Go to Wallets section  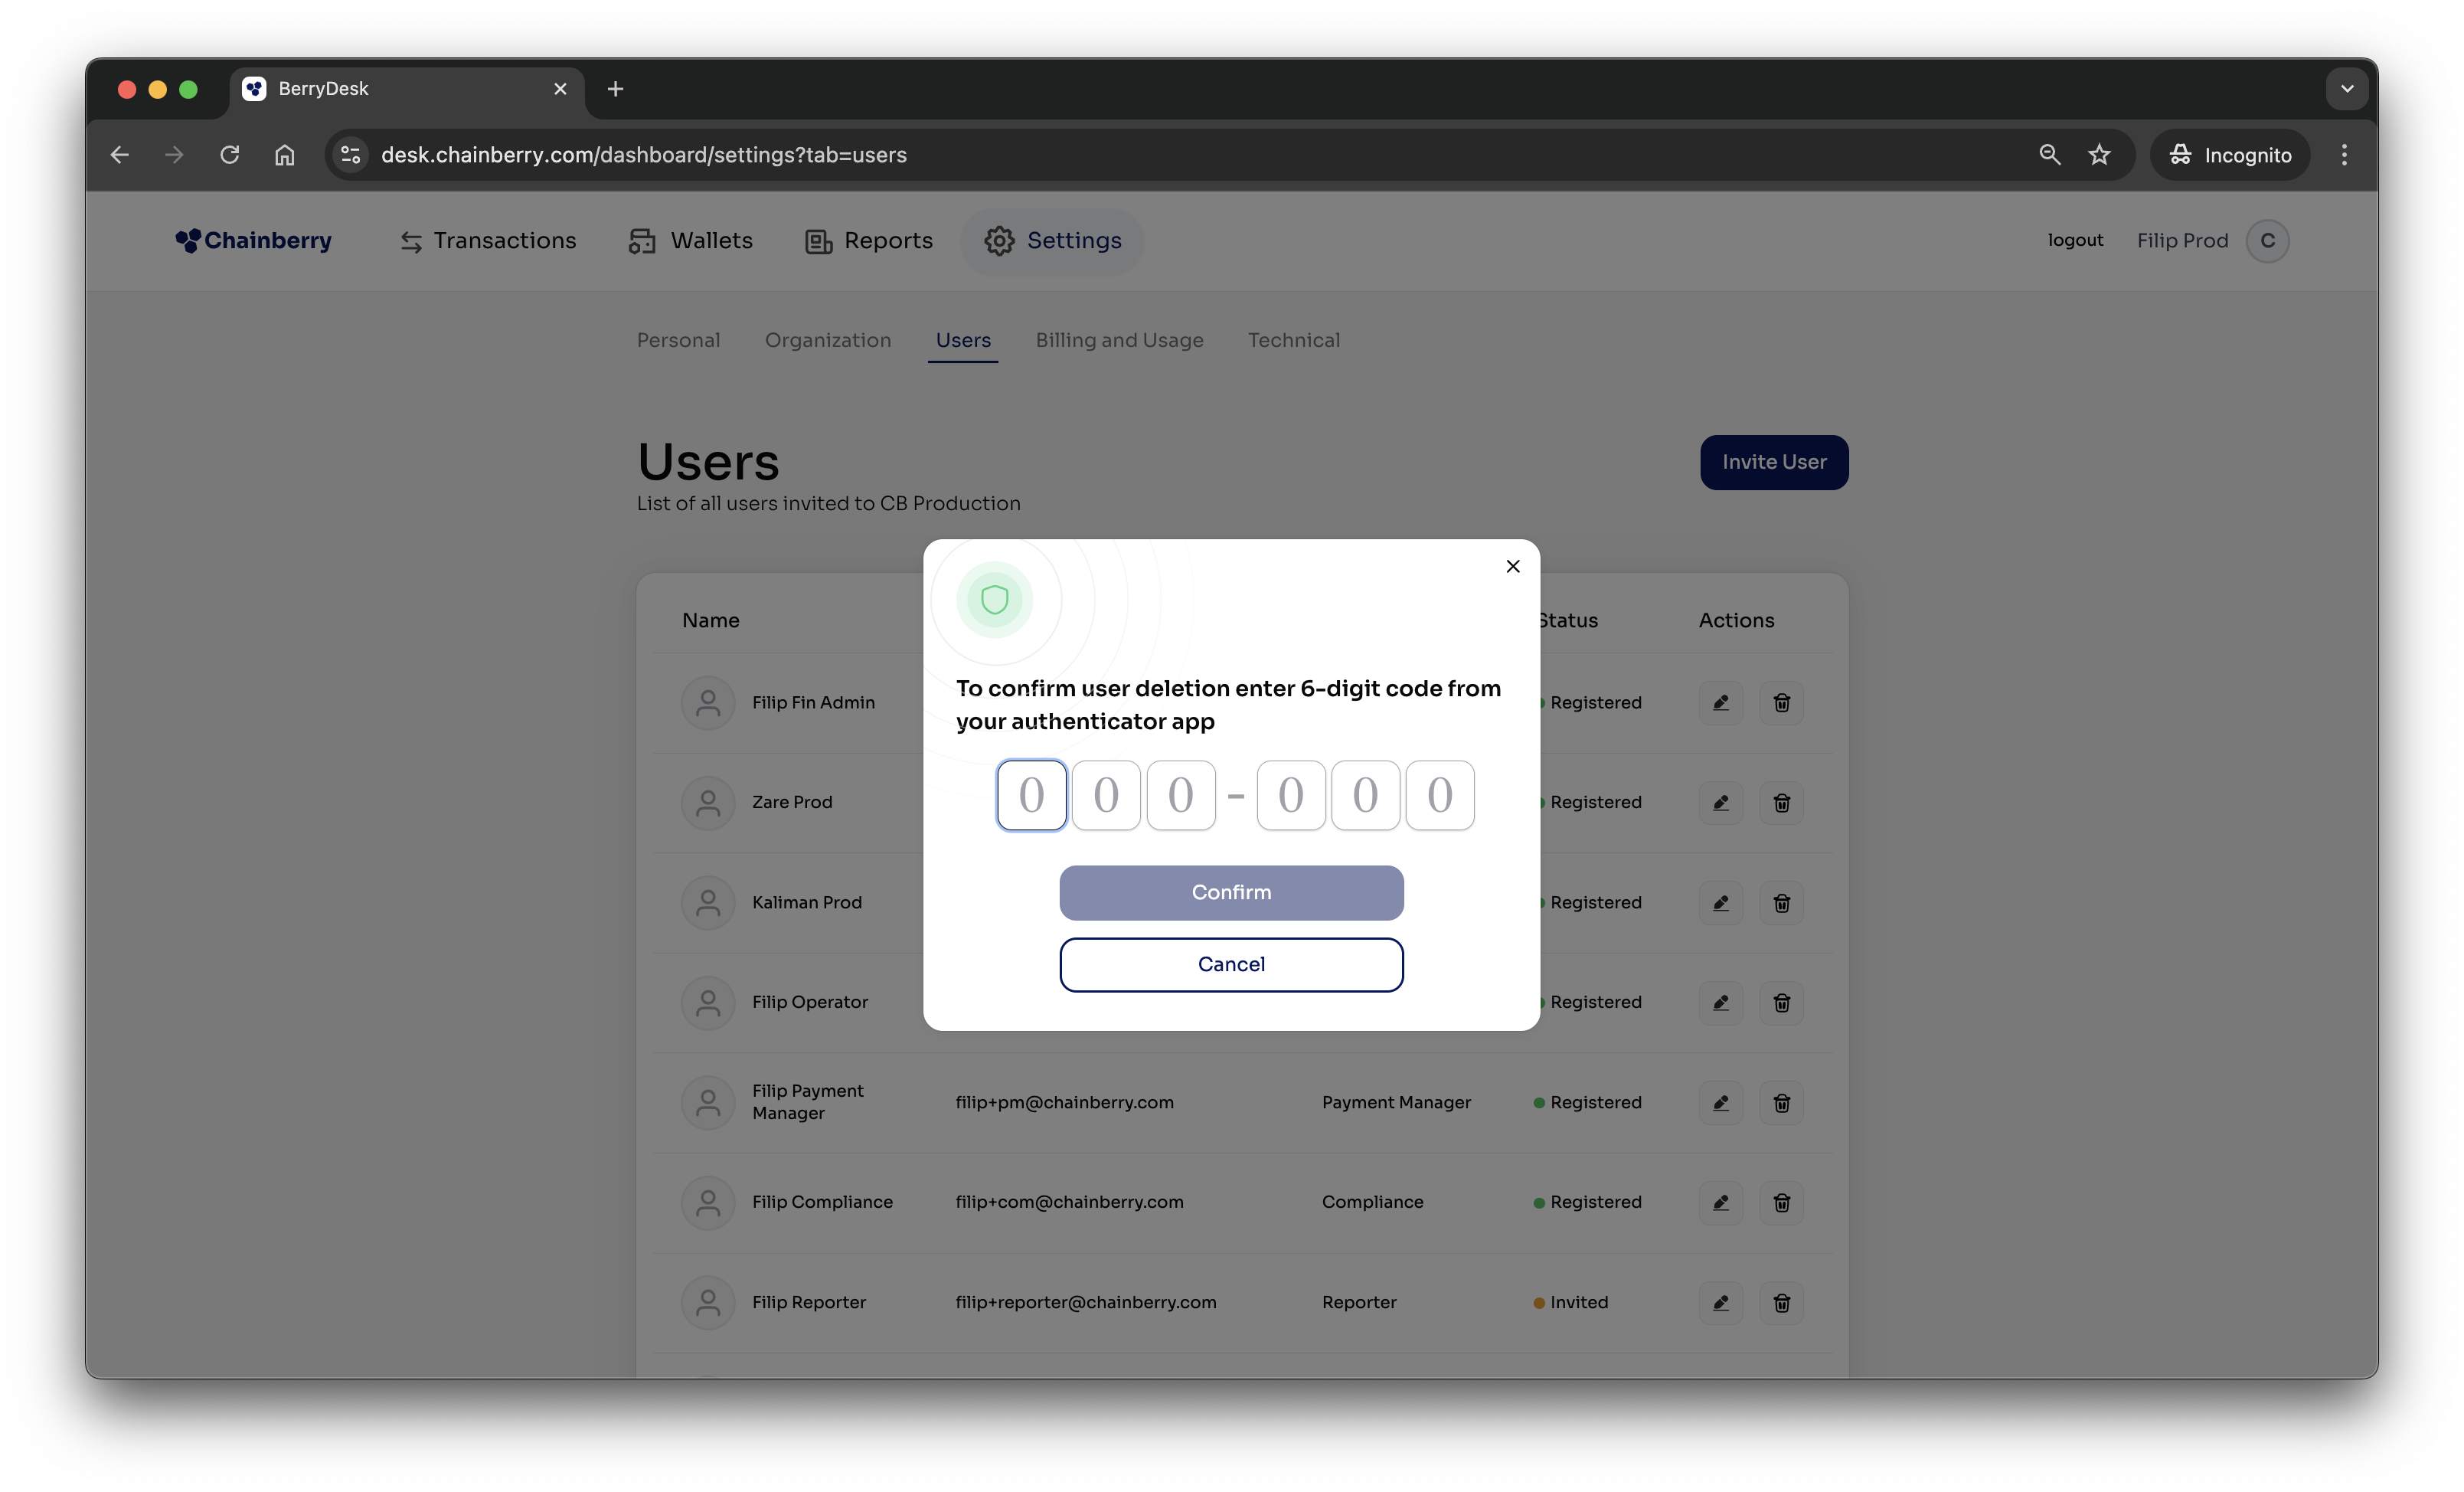point(690,241)
